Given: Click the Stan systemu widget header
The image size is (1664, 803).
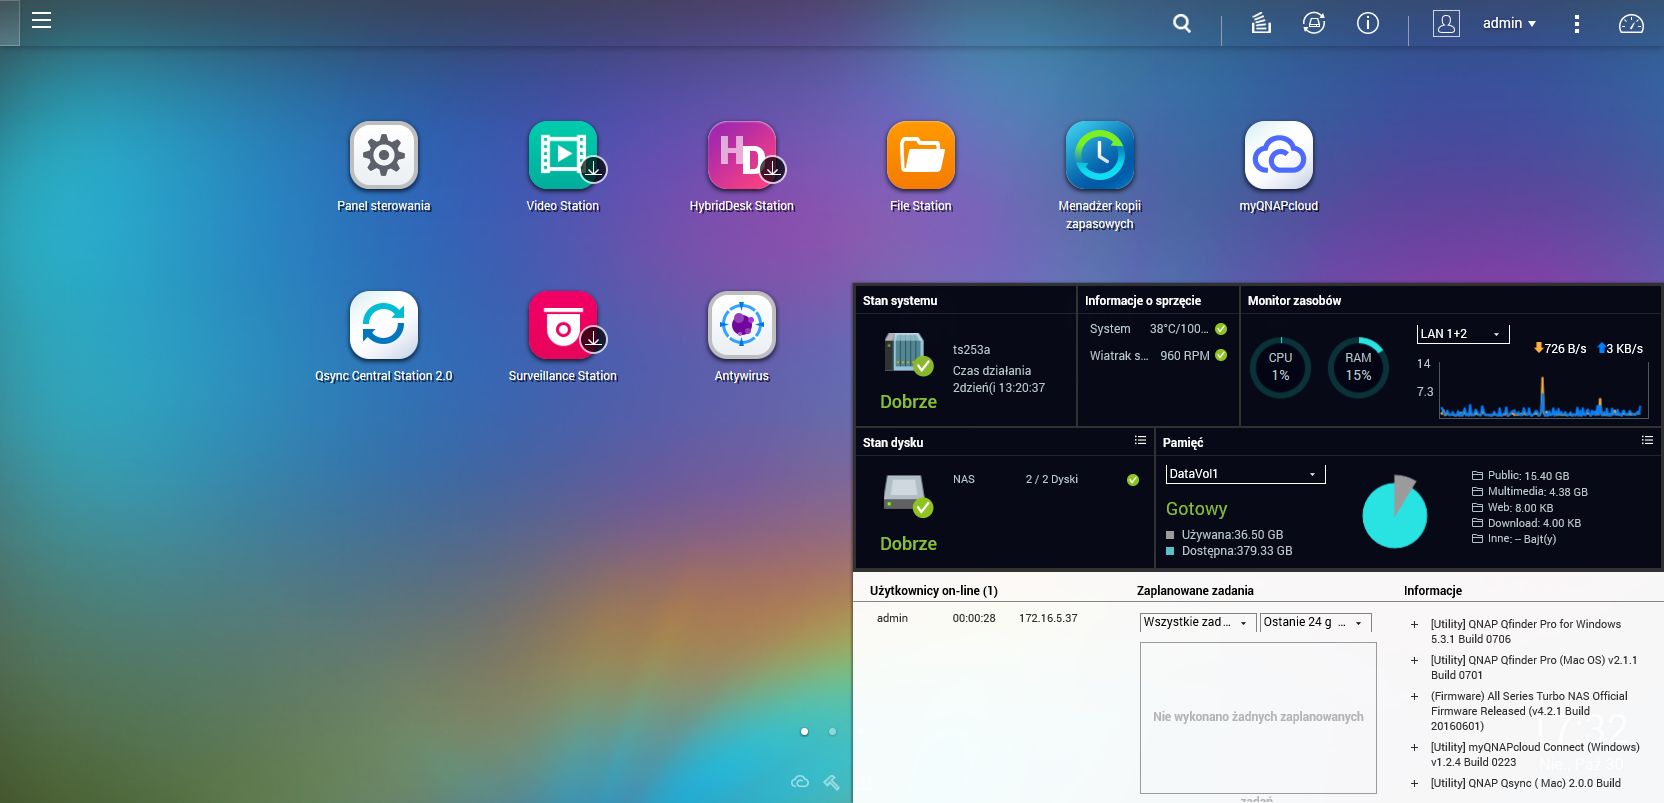Looking at the screenshot, I should 900,301.
